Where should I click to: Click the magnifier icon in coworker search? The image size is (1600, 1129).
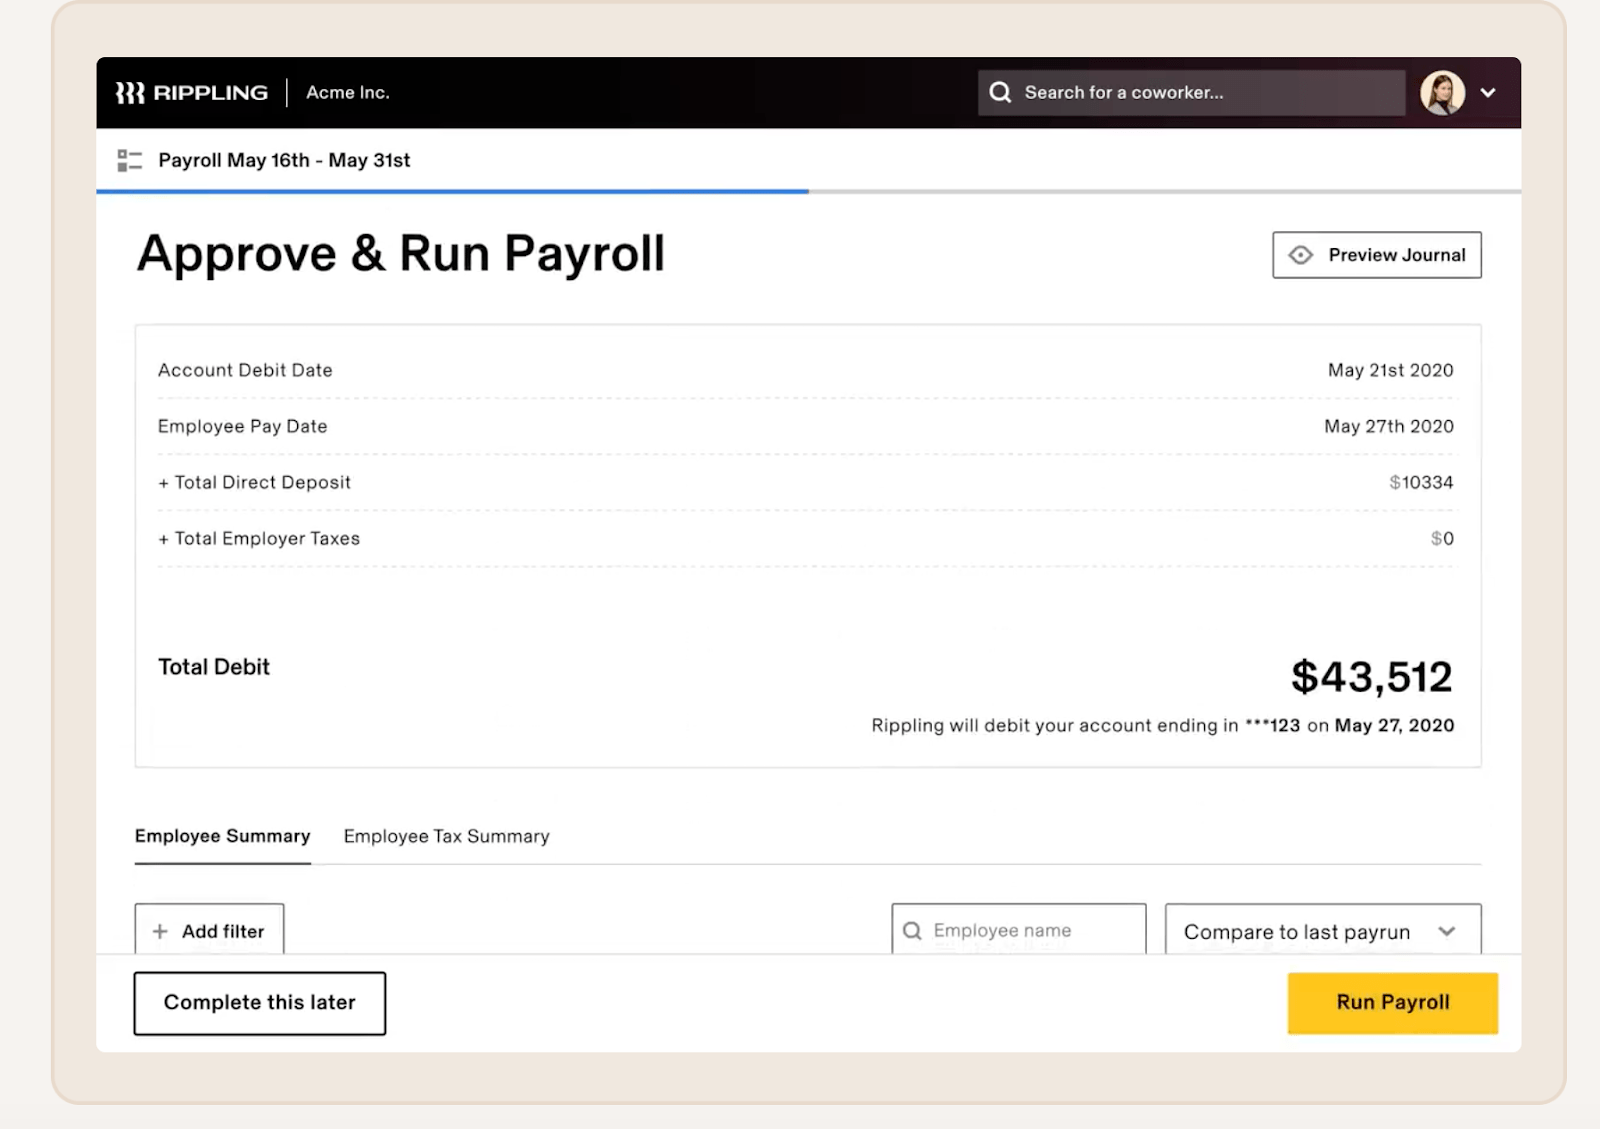click(x=1000, y=93)
